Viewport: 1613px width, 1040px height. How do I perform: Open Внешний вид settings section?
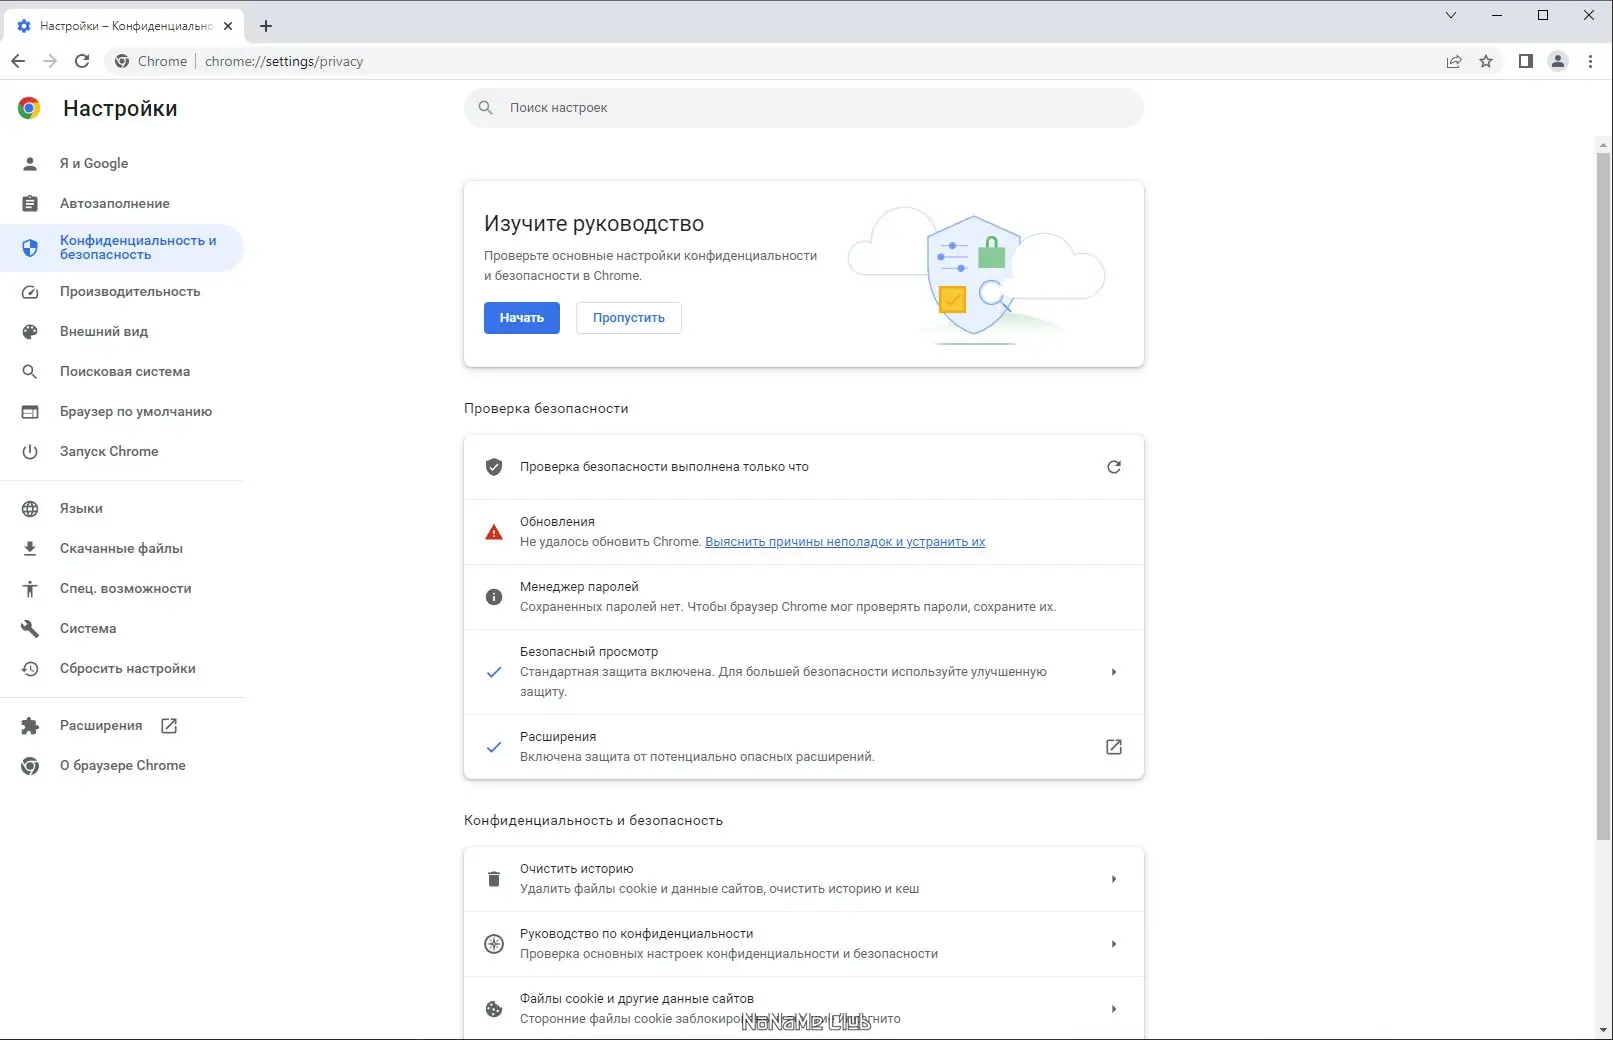104,331
